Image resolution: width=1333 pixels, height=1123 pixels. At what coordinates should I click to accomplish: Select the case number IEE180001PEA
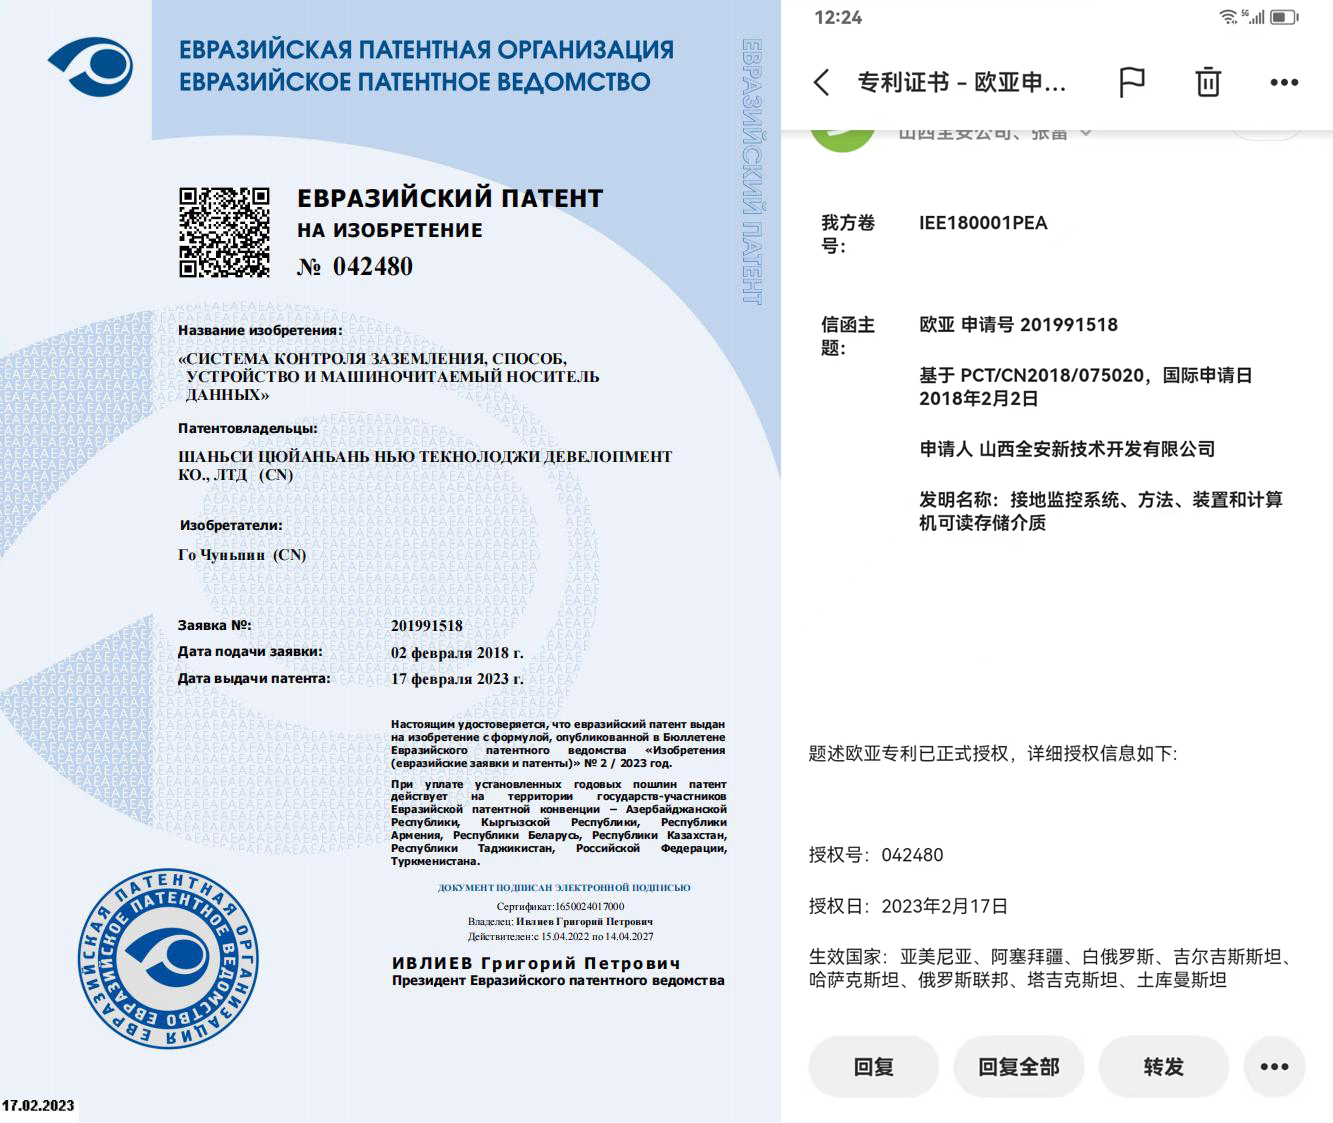[983, 223]
